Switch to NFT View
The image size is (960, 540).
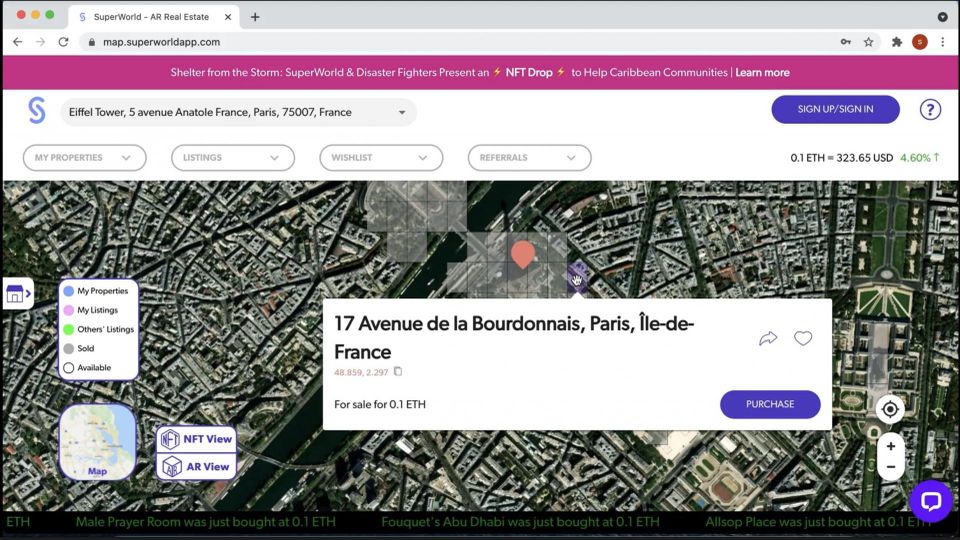pyautogui.click(x=197, y=439)
